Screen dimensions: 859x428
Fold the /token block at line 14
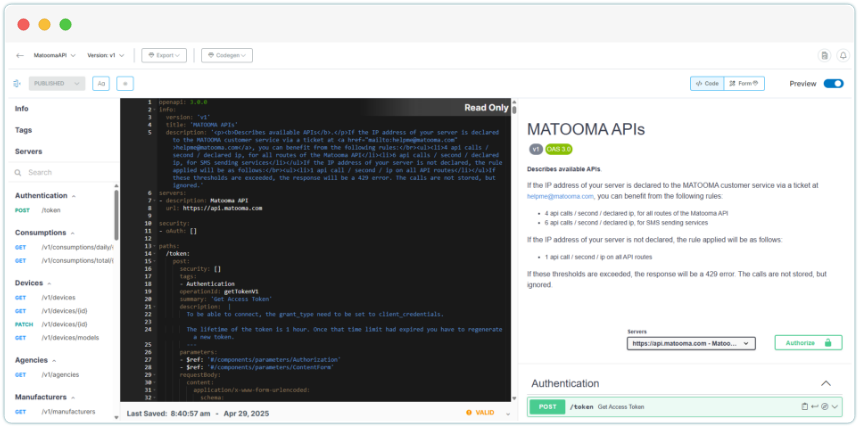pos(154,254)
